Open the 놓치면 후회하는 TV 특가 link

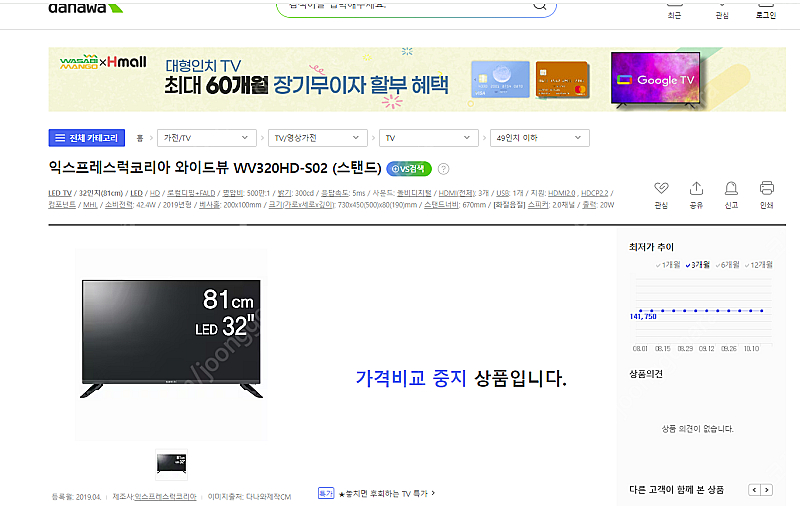click(386, 493)
